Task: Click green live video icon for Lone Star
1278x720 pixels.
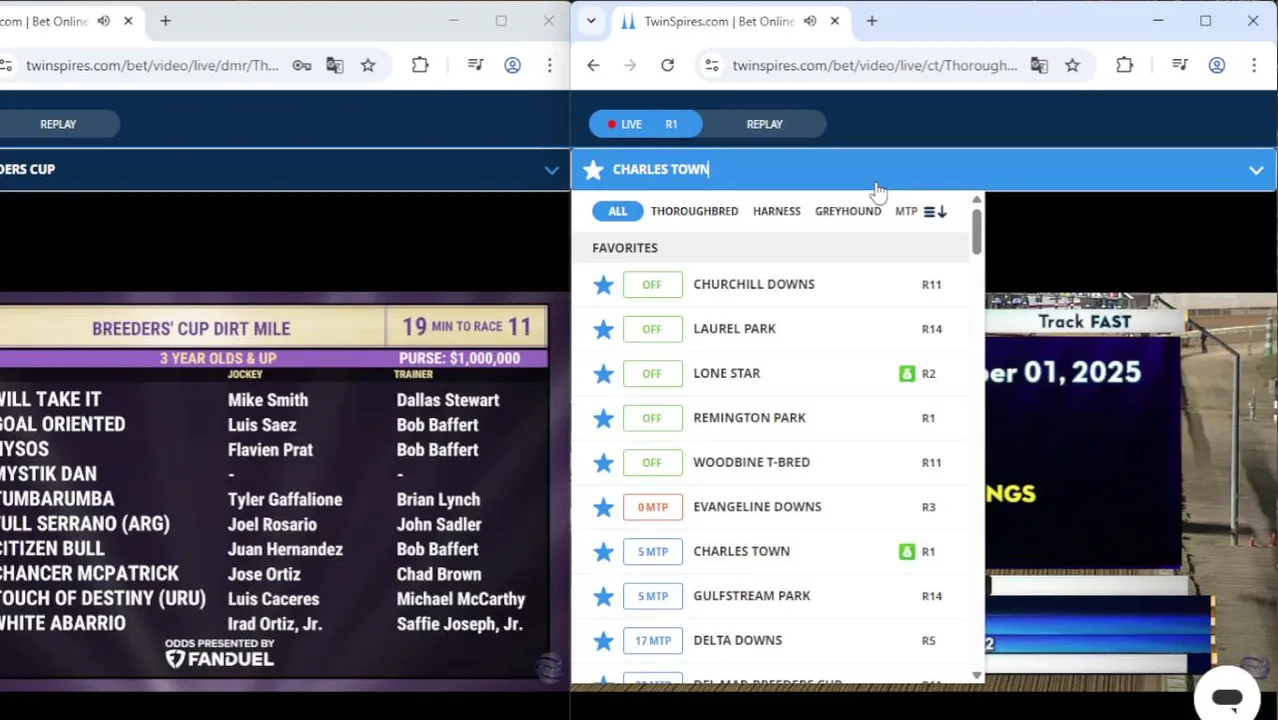Action: pos(907,374)
